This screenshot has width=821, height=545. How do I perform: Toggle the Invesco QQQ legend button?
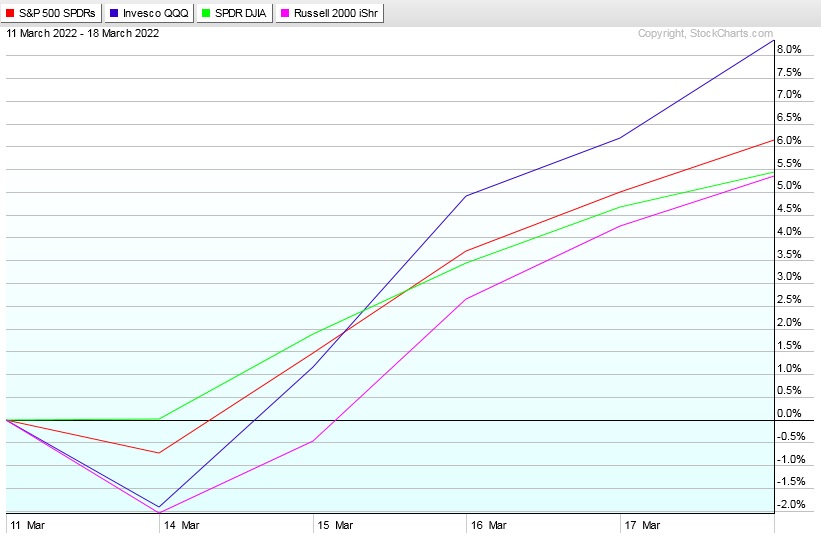149,13
